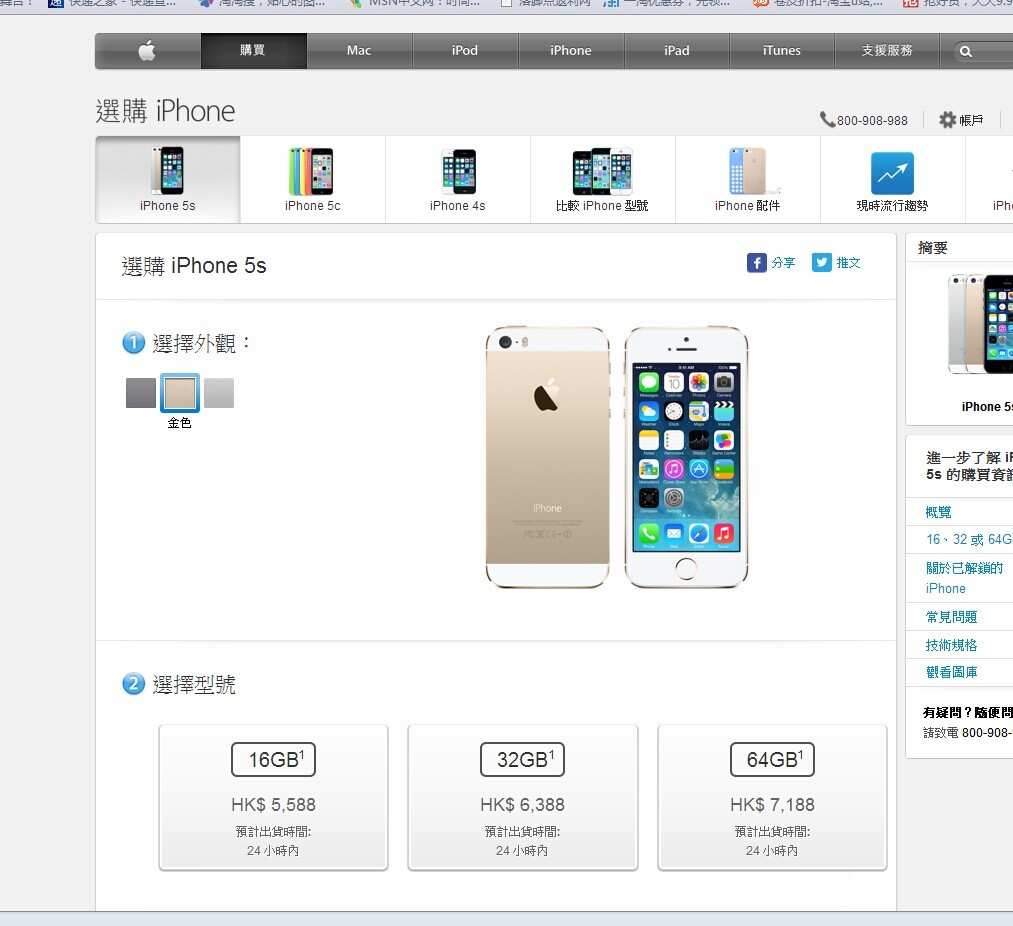Click the MSN中文网 bookmark

tap(415, 3)
